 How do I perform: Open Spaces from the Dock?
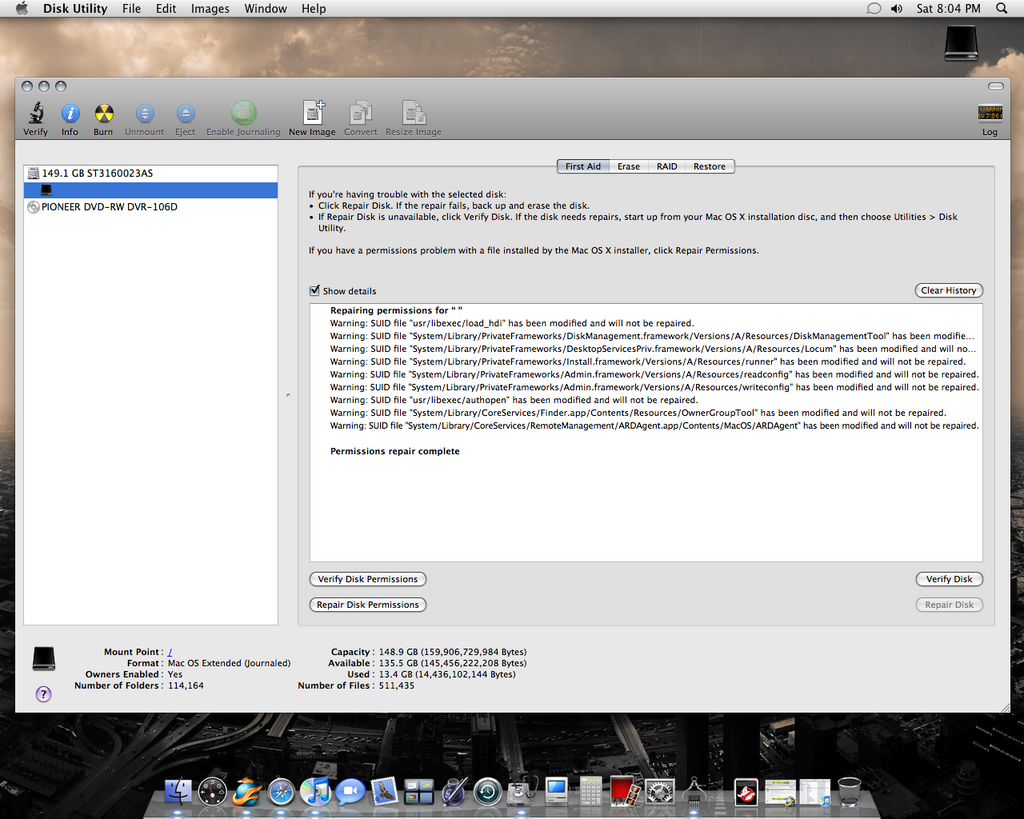[x=419, y=792]
